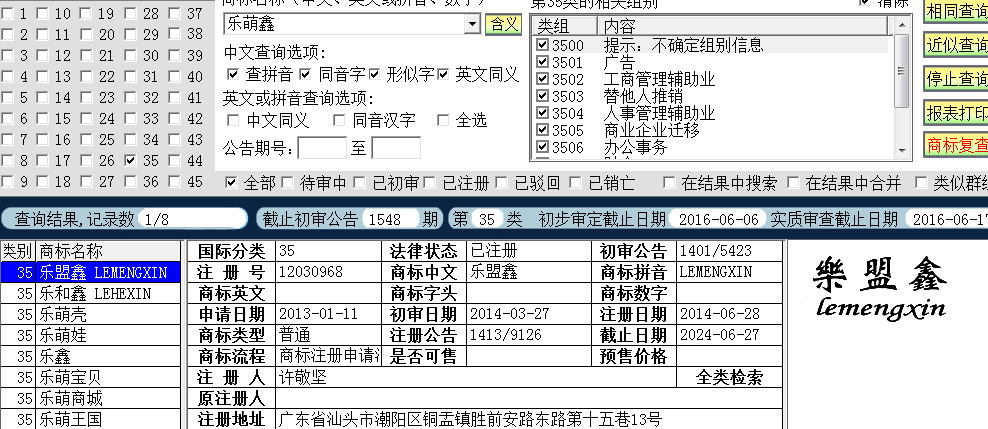
Task: Click the 内容 column header in group list
Action: point(744,26)
